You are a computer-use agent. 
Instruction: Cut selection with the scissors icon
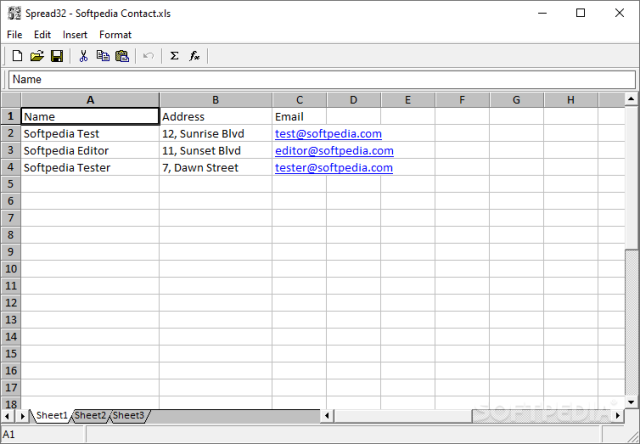[83, 56]
